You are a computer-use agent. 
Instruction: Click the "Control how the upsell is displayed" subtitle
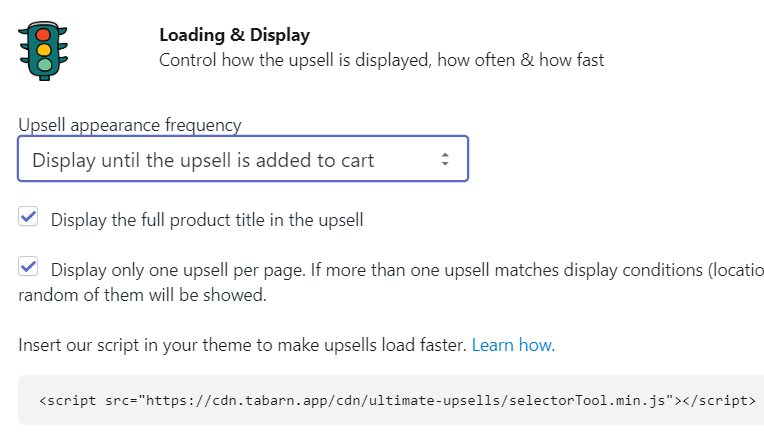(381, 60)
